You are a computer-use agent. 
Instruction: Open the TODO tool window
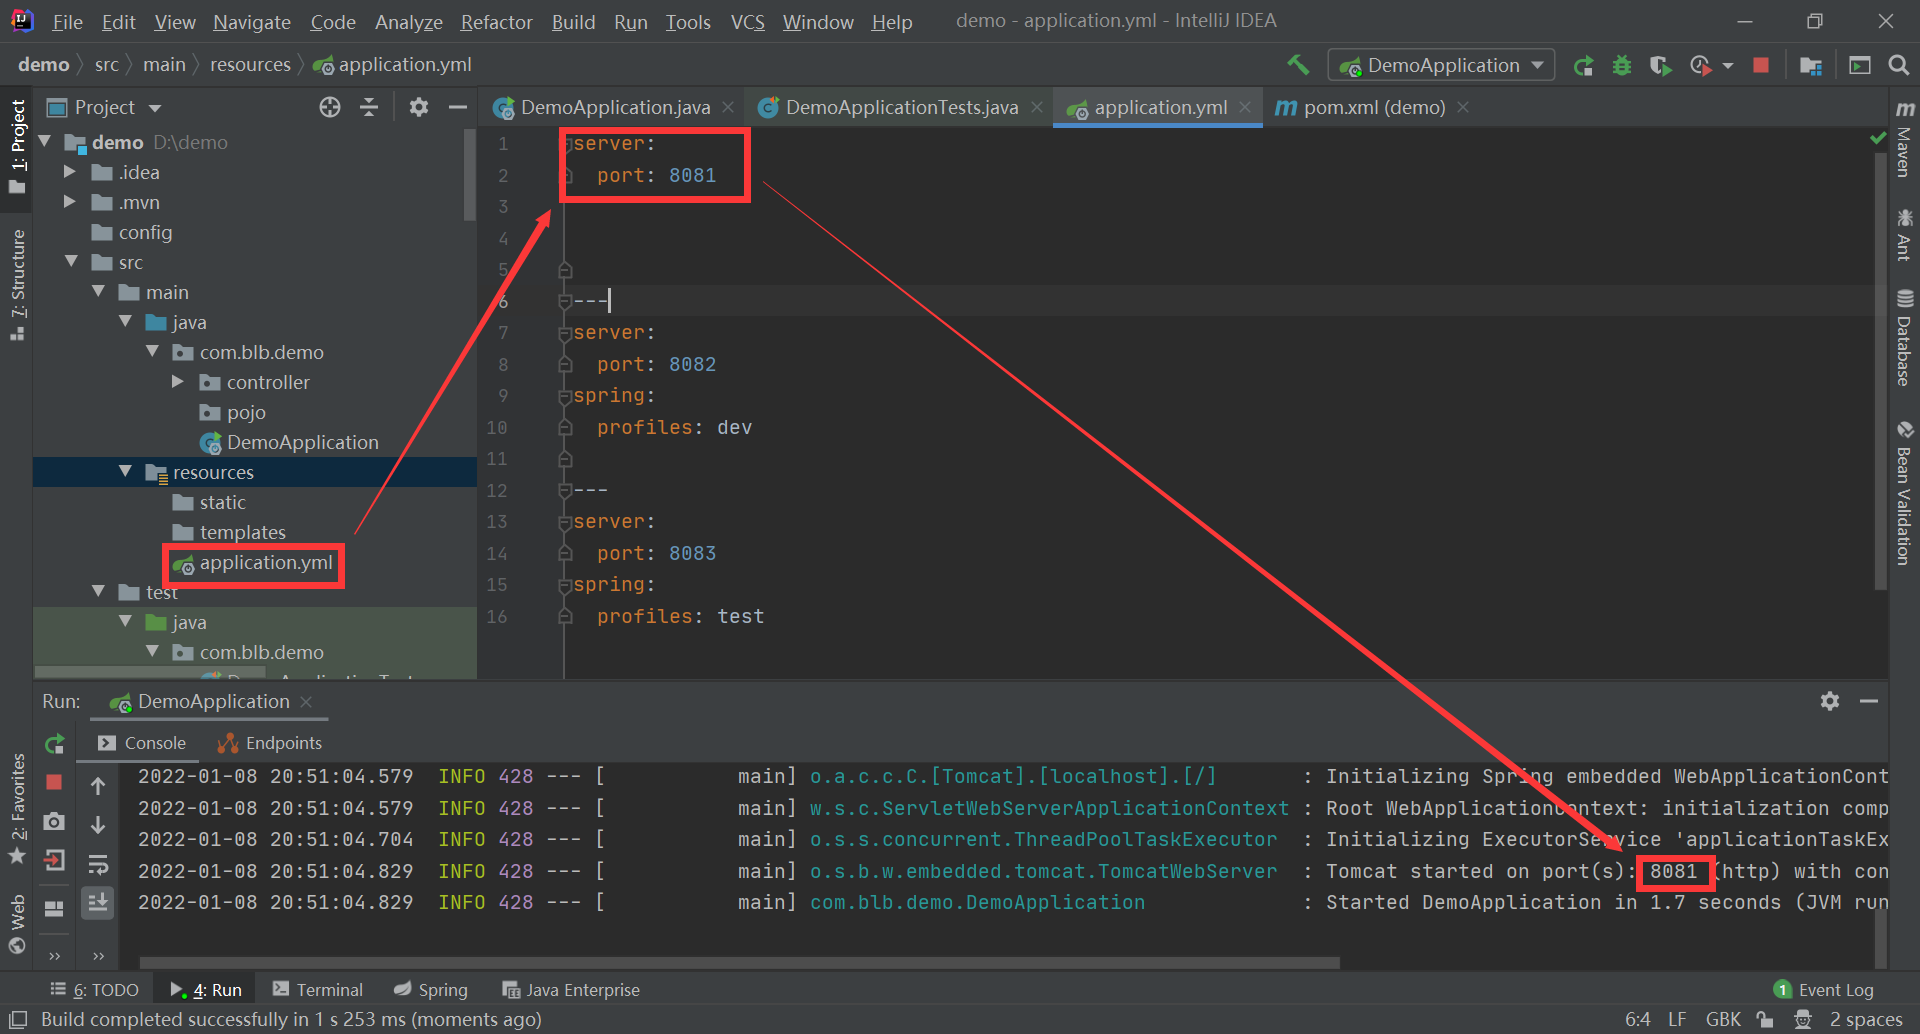[x=95, y=990]
